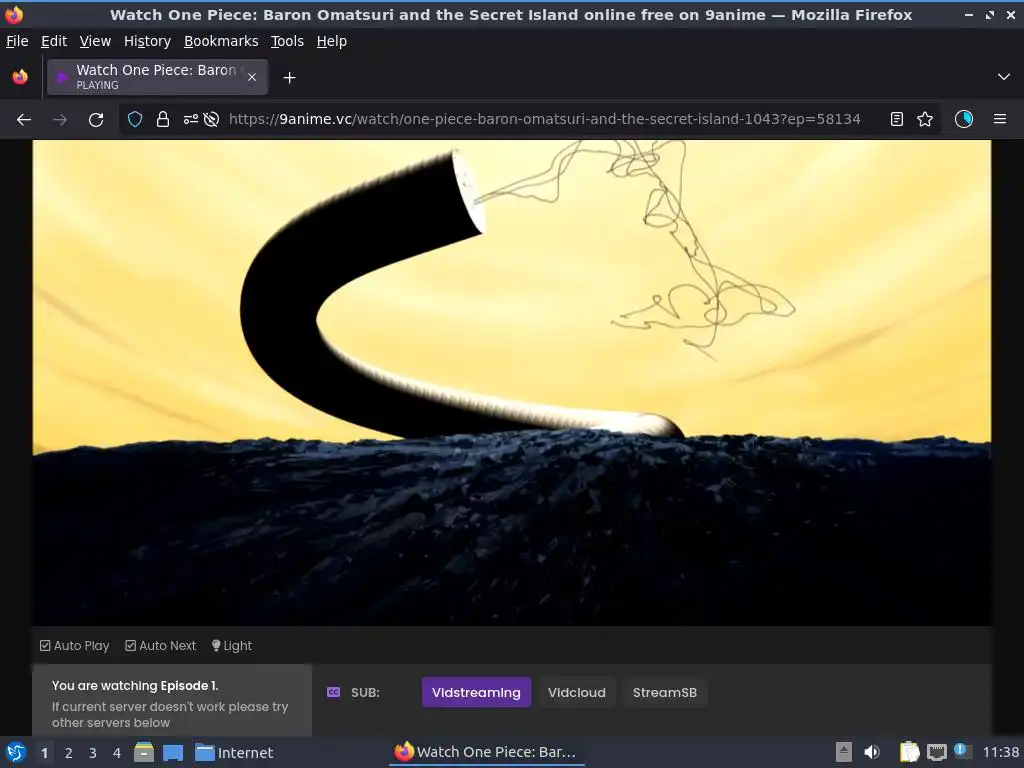This screenshot has width=1024, height=768.
Task: Click the autoplay blocked icon in the address bar
Action: (x=211, y=120)
